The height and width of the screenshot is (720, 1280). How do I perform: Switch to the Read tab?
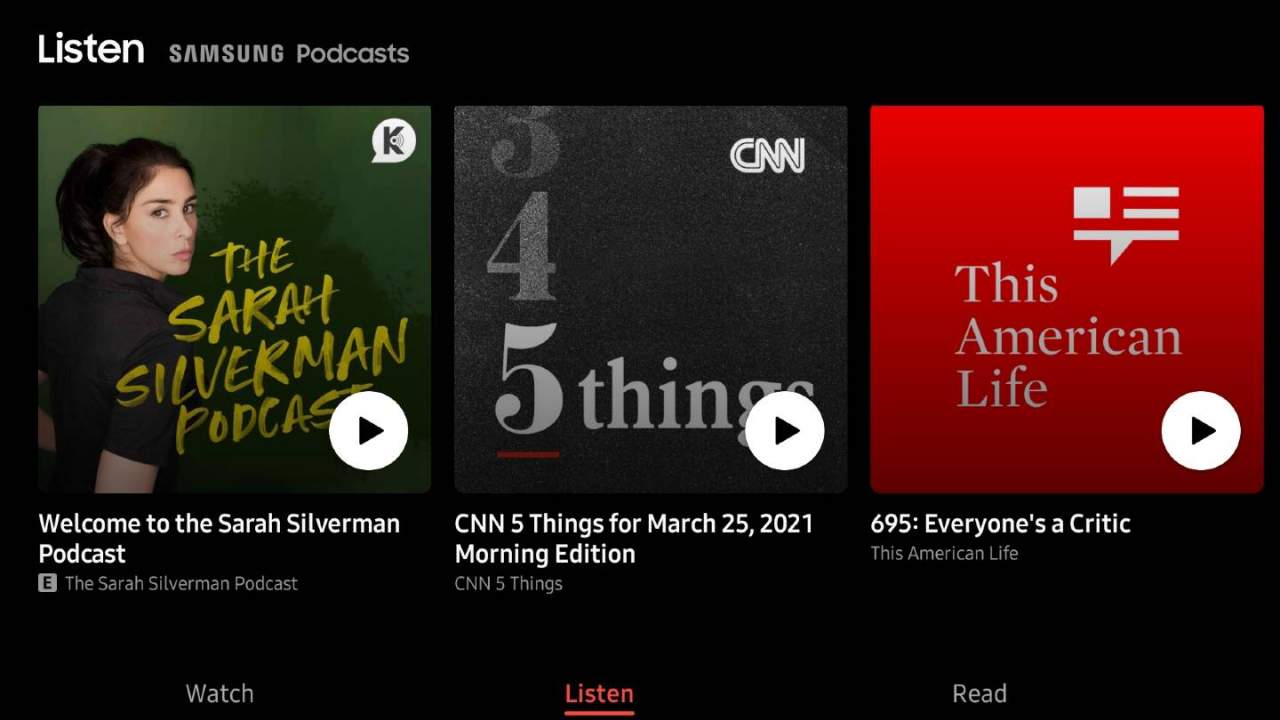[x=979, y=693]
